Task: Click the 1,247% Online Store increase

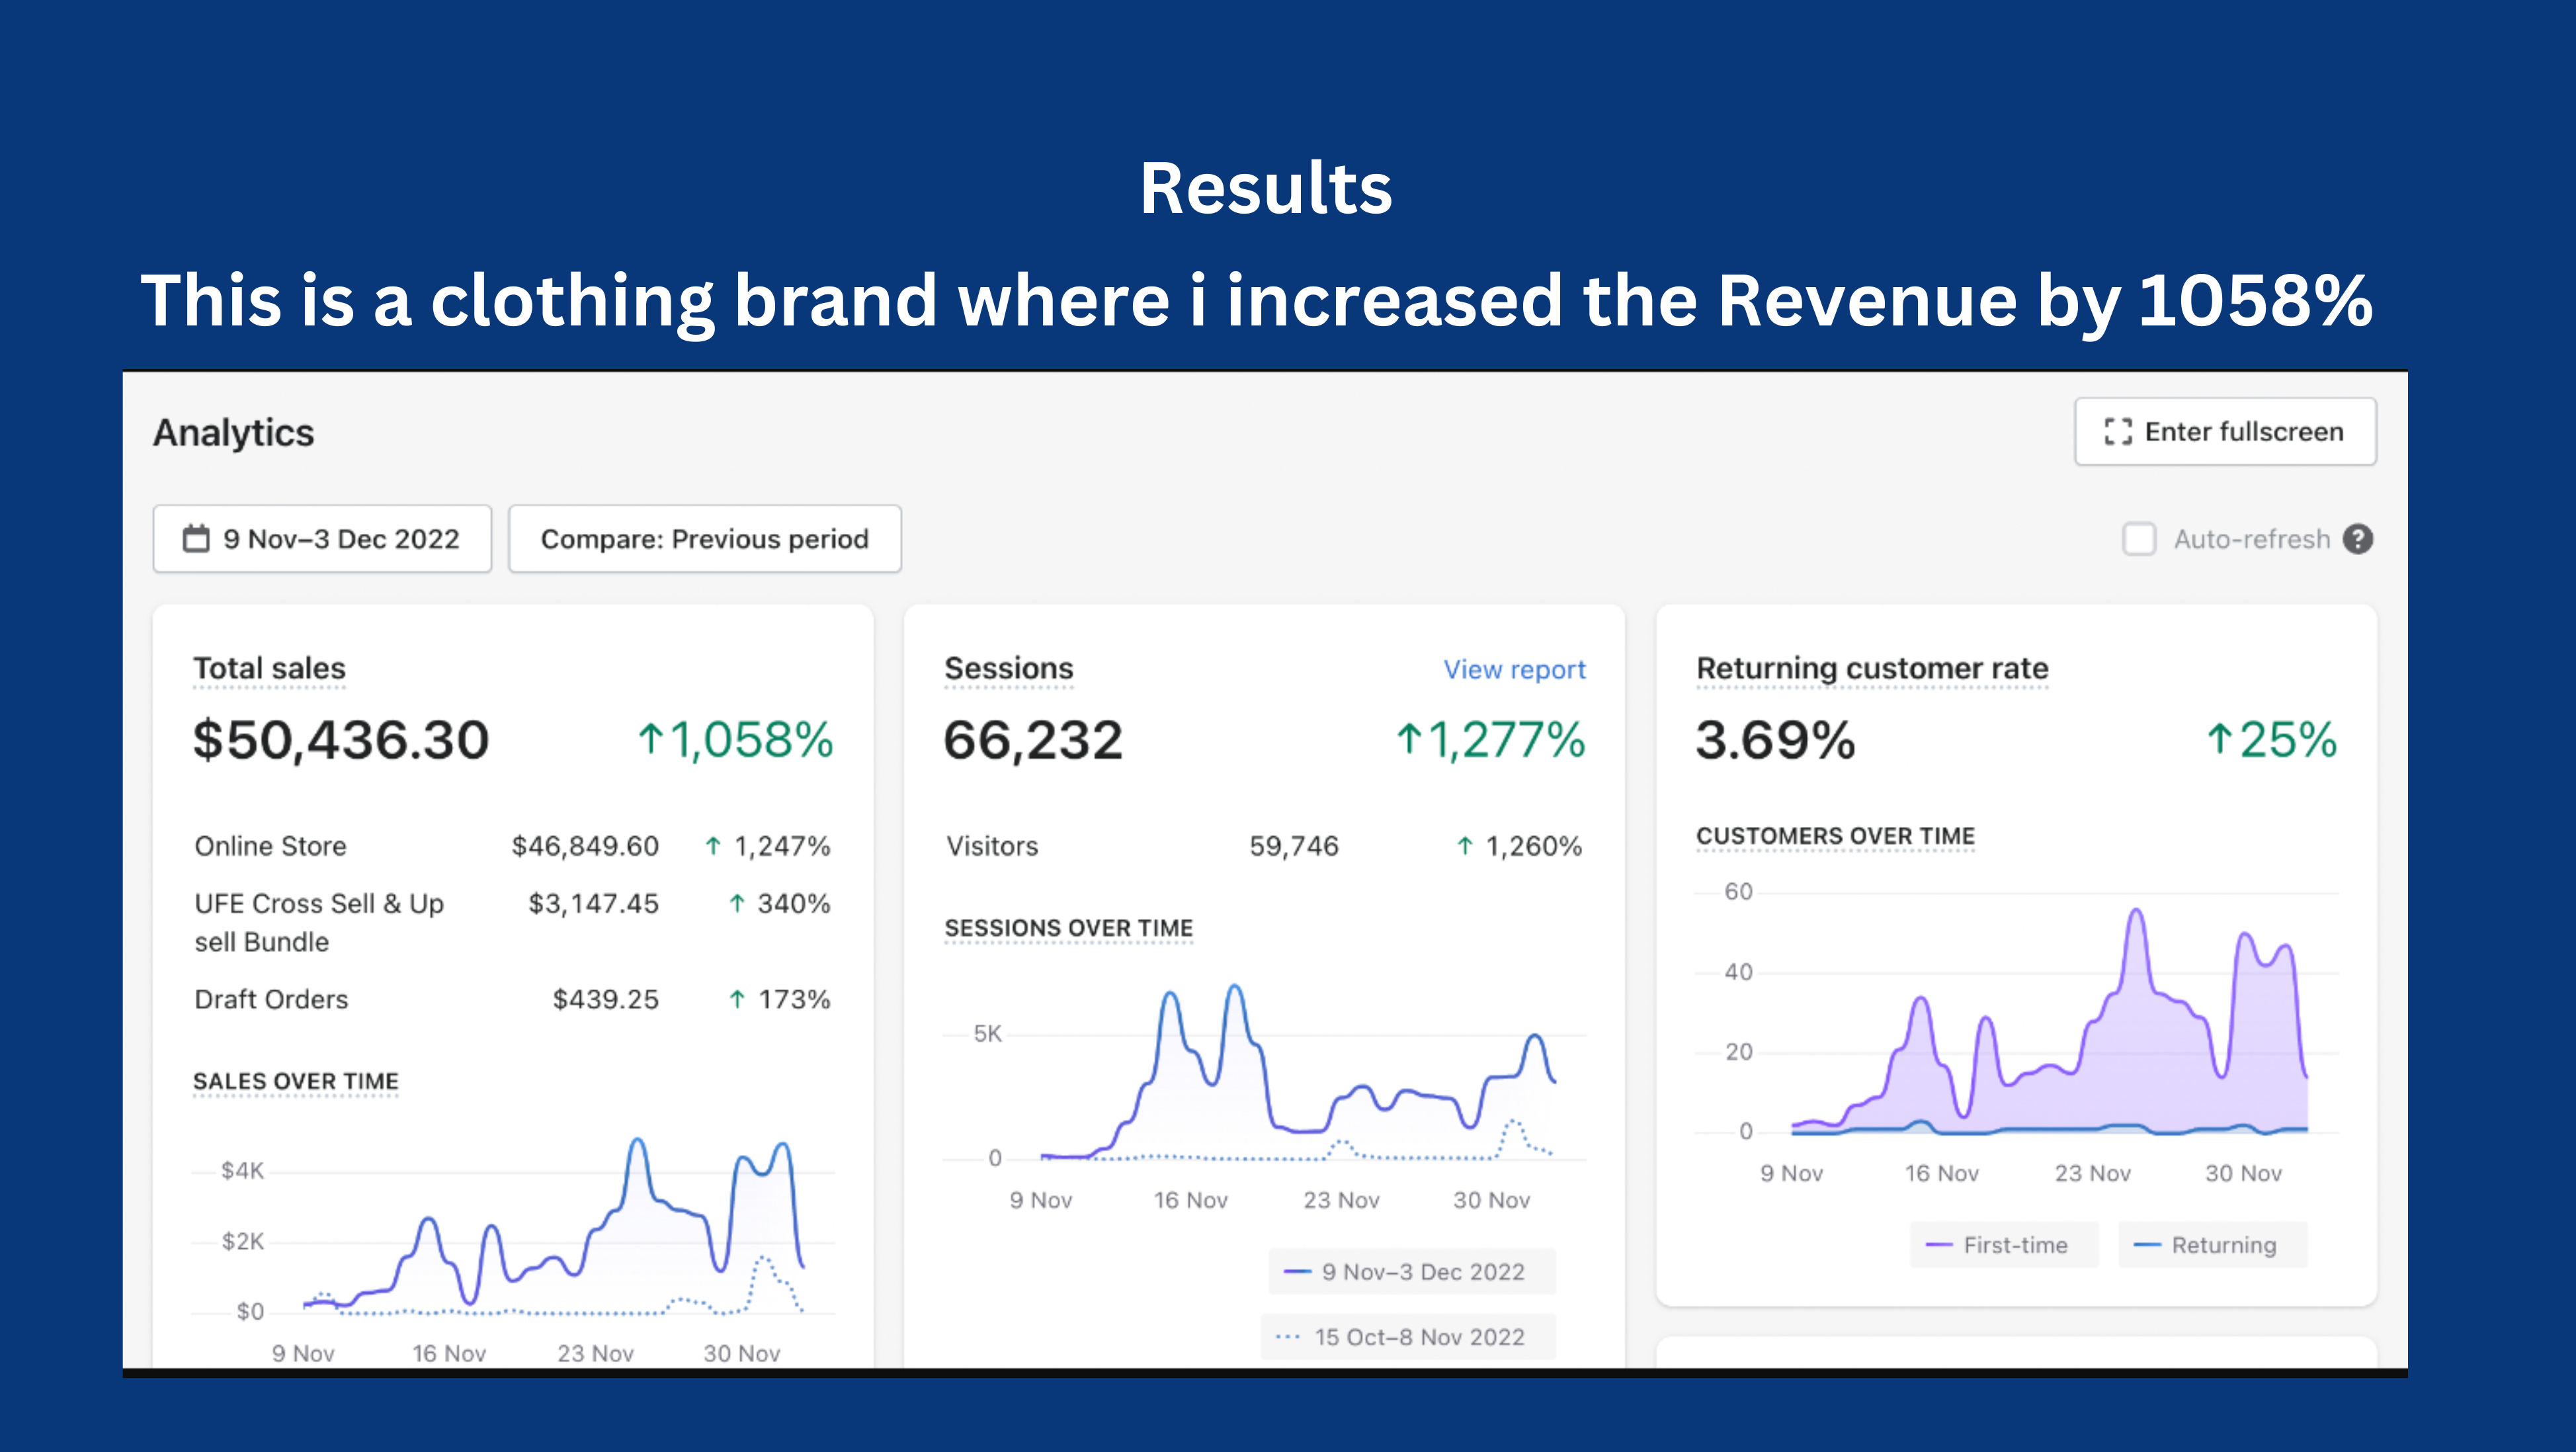Action: (768, 846)
